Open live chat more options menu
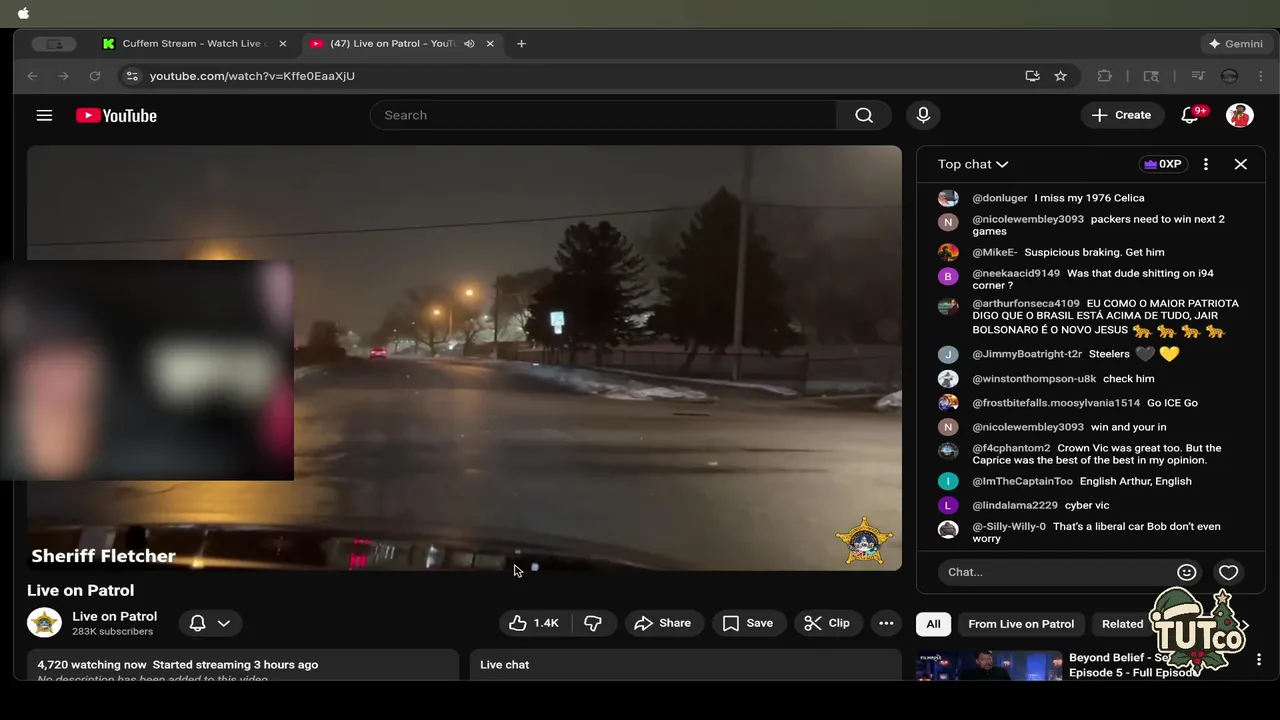This screenshot has width=1280, height=720. point(1206,164)
